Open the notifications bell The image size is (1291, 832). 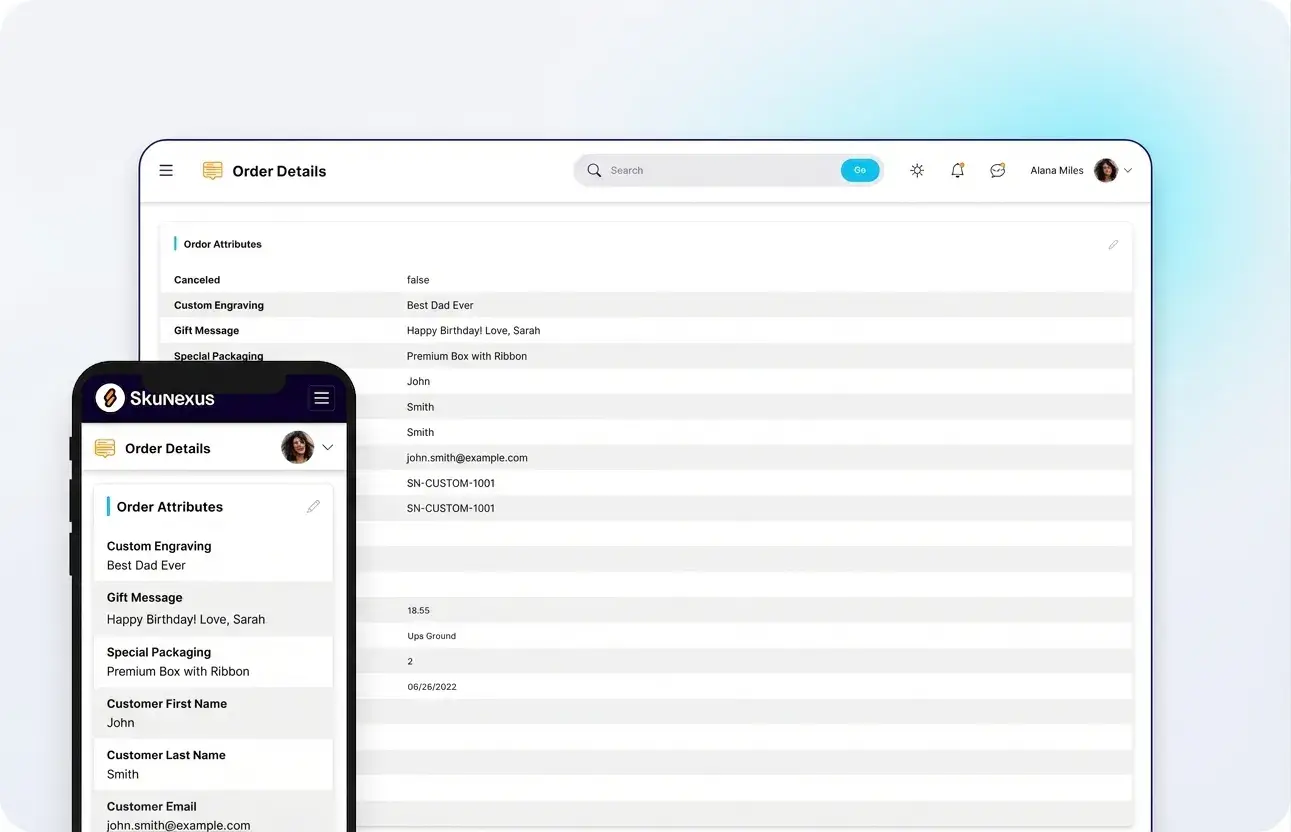957,171
